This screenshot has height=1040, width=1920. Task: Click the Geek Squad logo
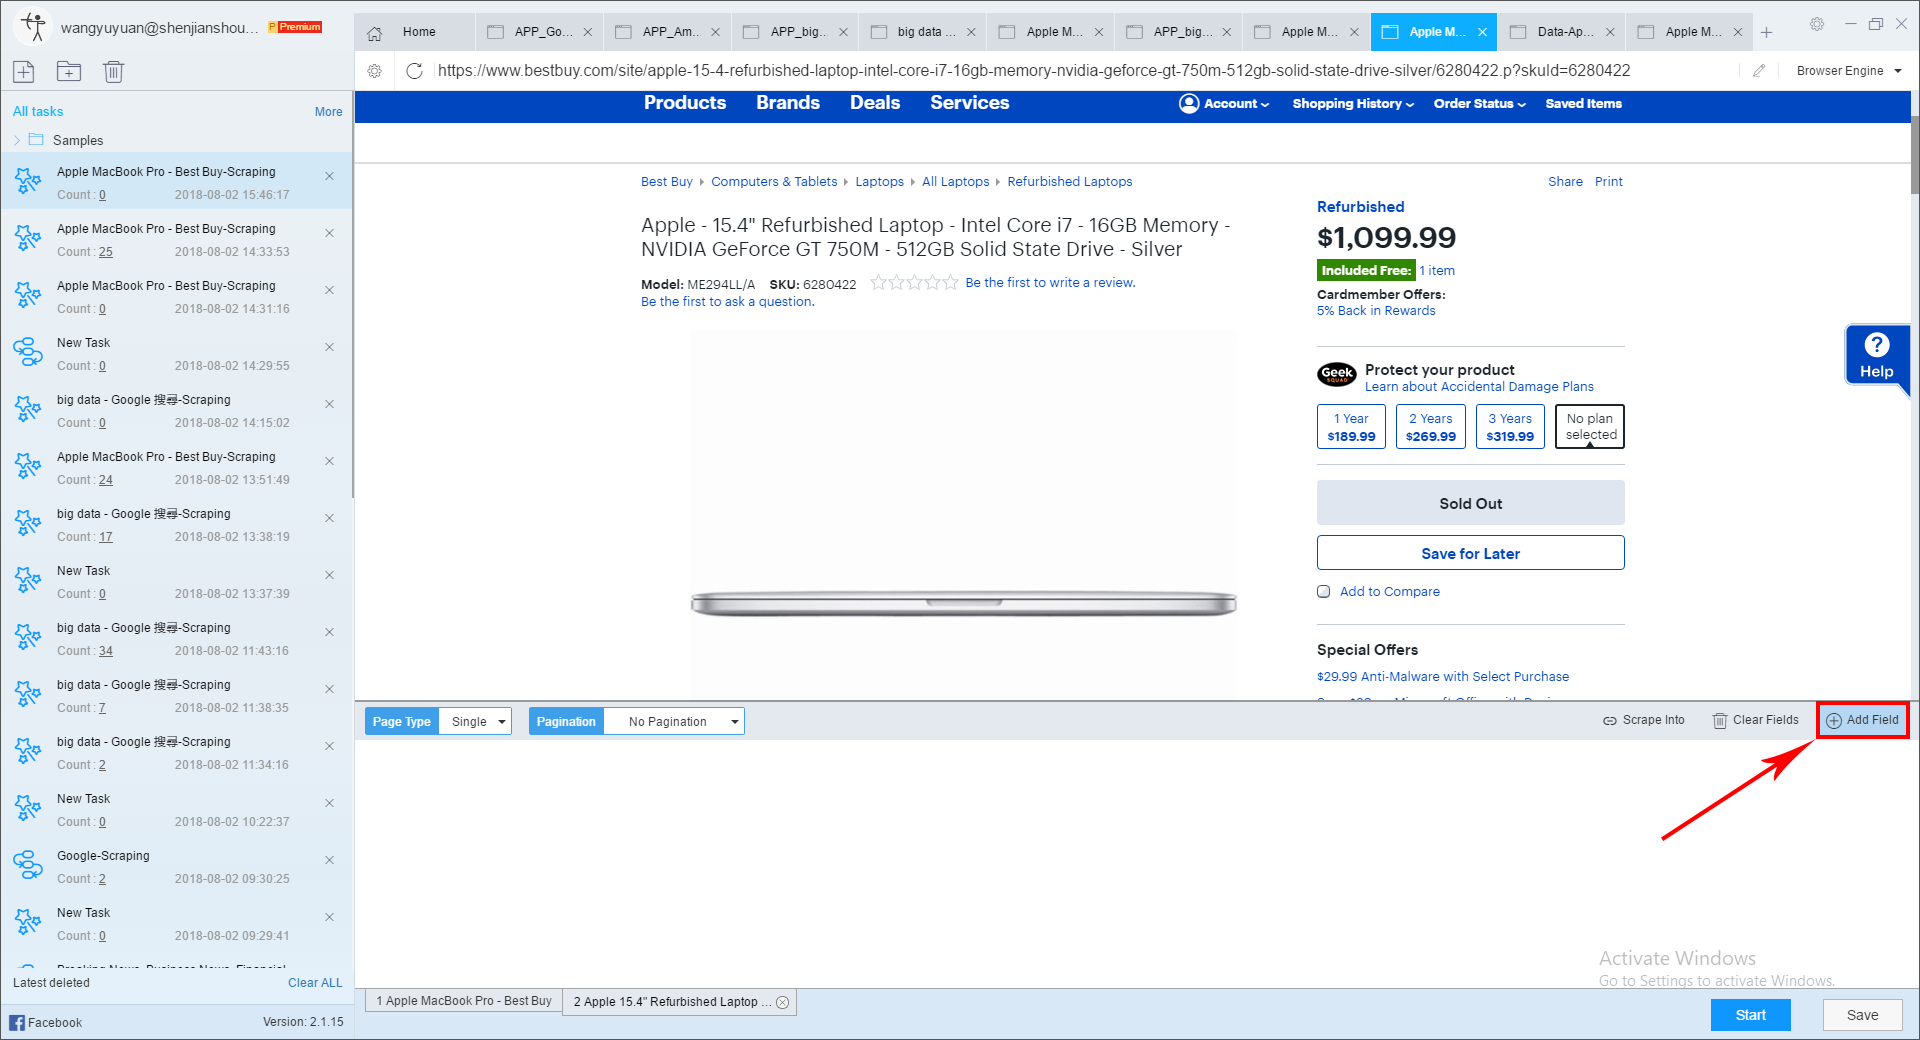(x=1337, y=375)
